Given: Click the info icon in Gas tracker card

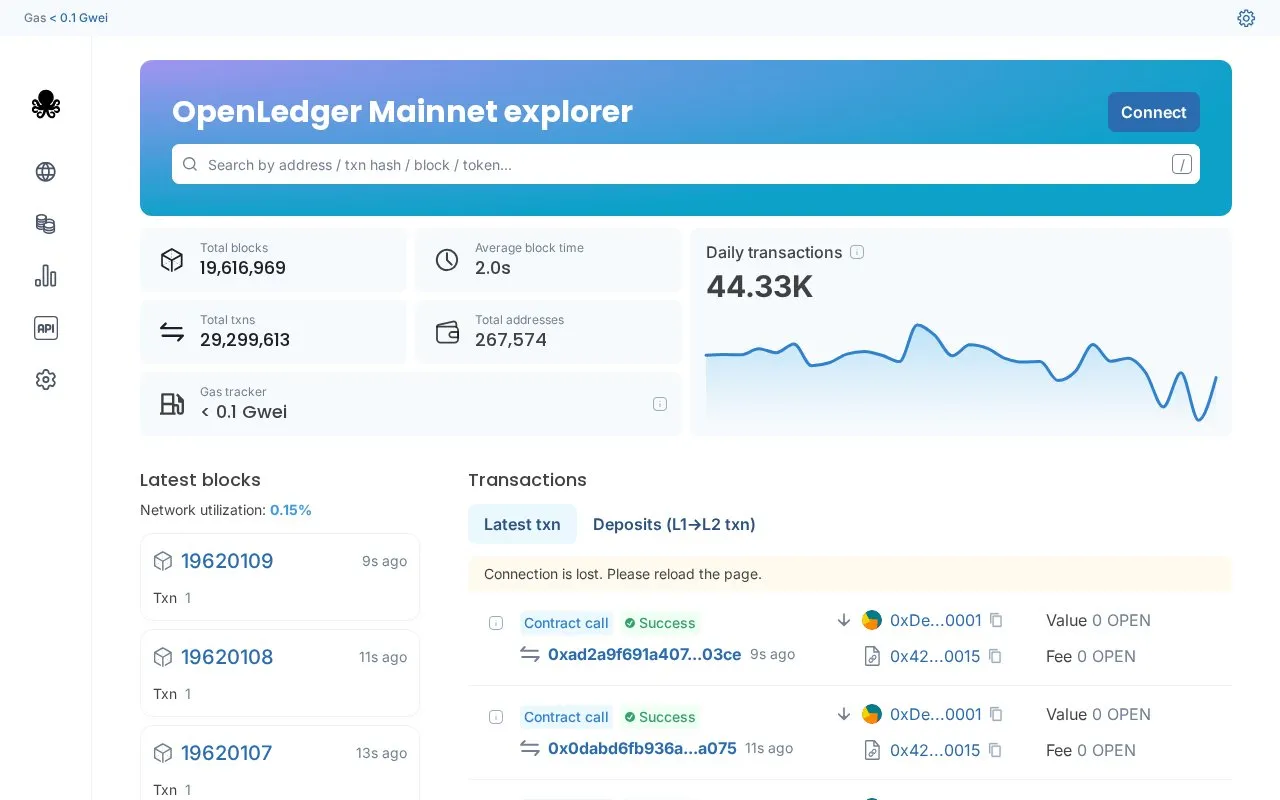Looking at the screenshot, I should [x=660, y=404].
